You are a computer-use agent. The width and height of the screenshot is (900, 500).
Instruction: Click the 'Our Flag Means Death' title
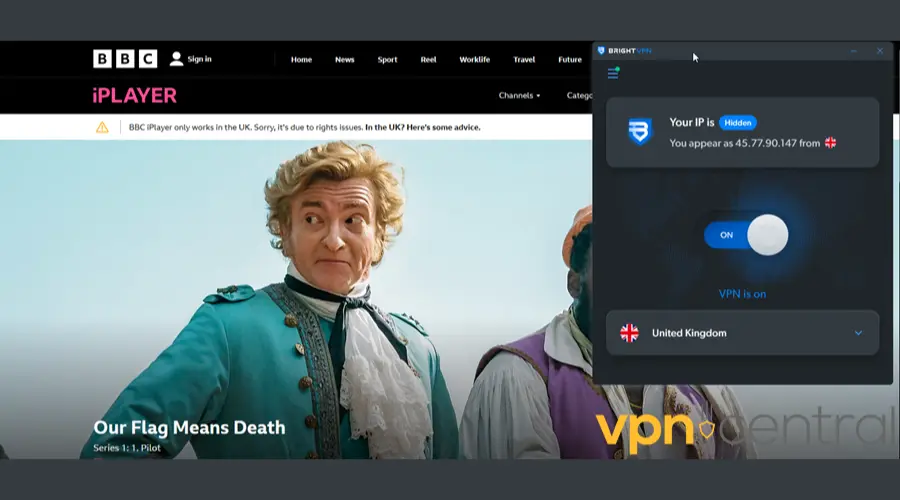(189, 428)
